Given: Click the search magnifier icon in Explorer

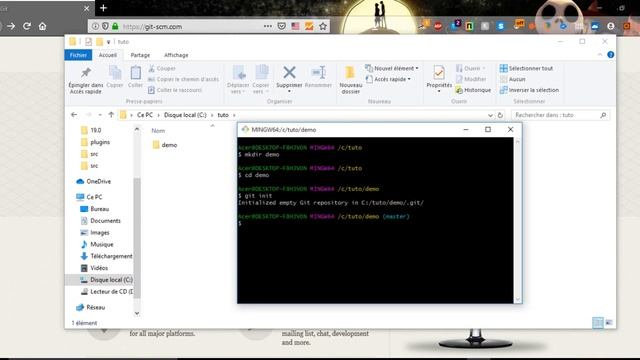Looking at the screenshot, I should coord(603,116).
